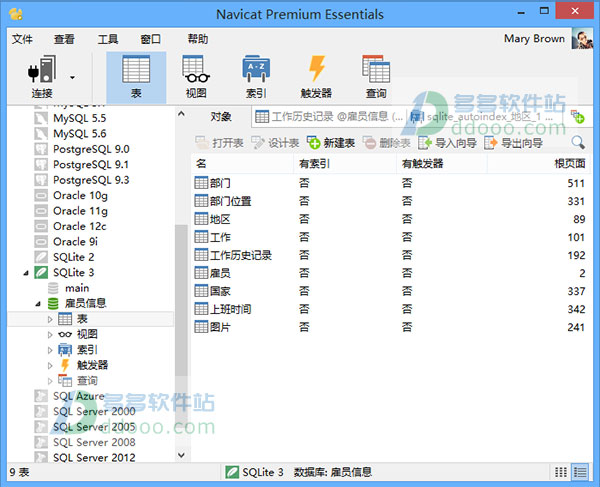
Task: Switch to detail list view mode
Action: [x=580, y=472]
